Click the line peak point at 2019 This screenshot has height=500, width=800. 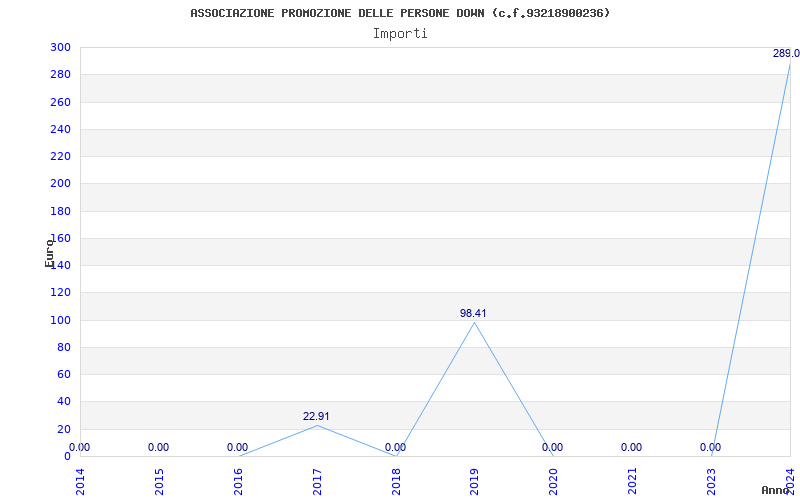[x=474, y=322]
